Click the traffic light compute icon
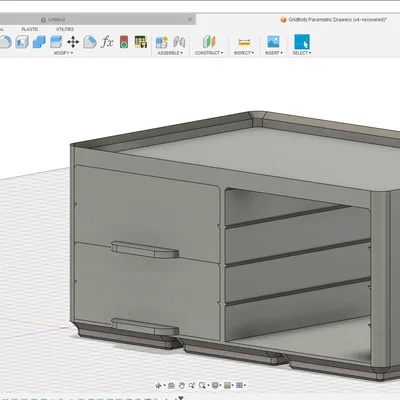The width and height of the screenshot is (400, 400). pos(124,42)
